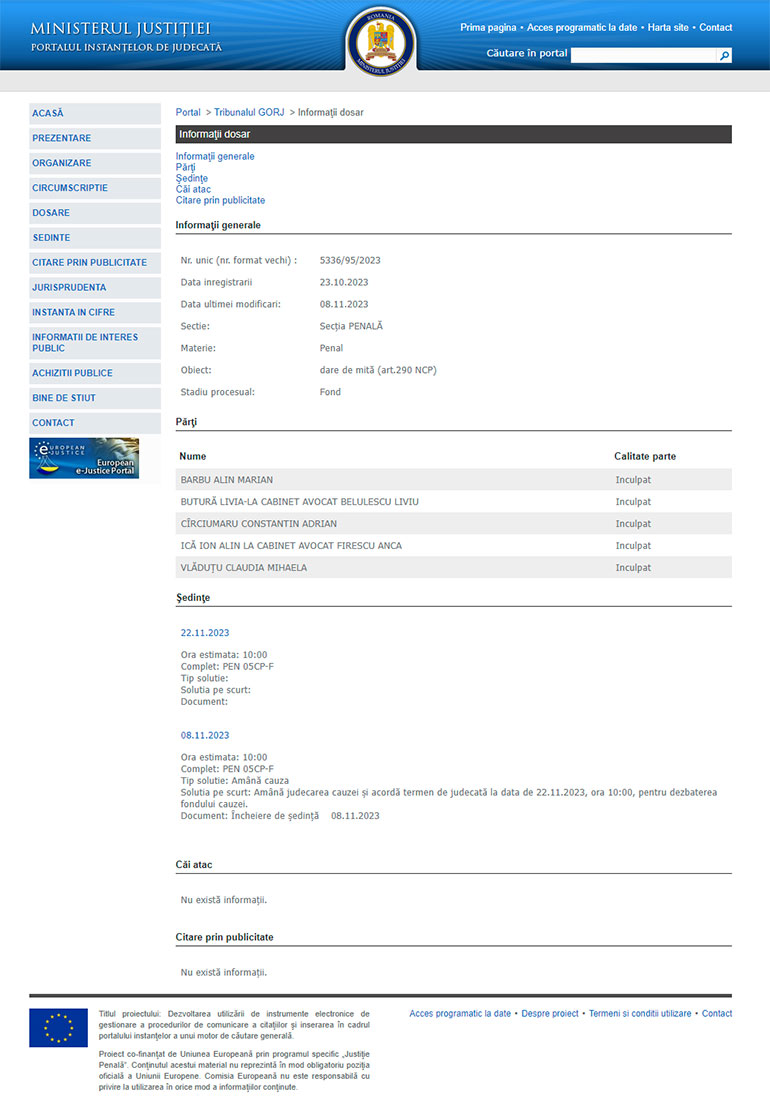Open the header Contact link
This screenshot has width=770, height=1100.
pyautogui.click(x=715, y=27)
